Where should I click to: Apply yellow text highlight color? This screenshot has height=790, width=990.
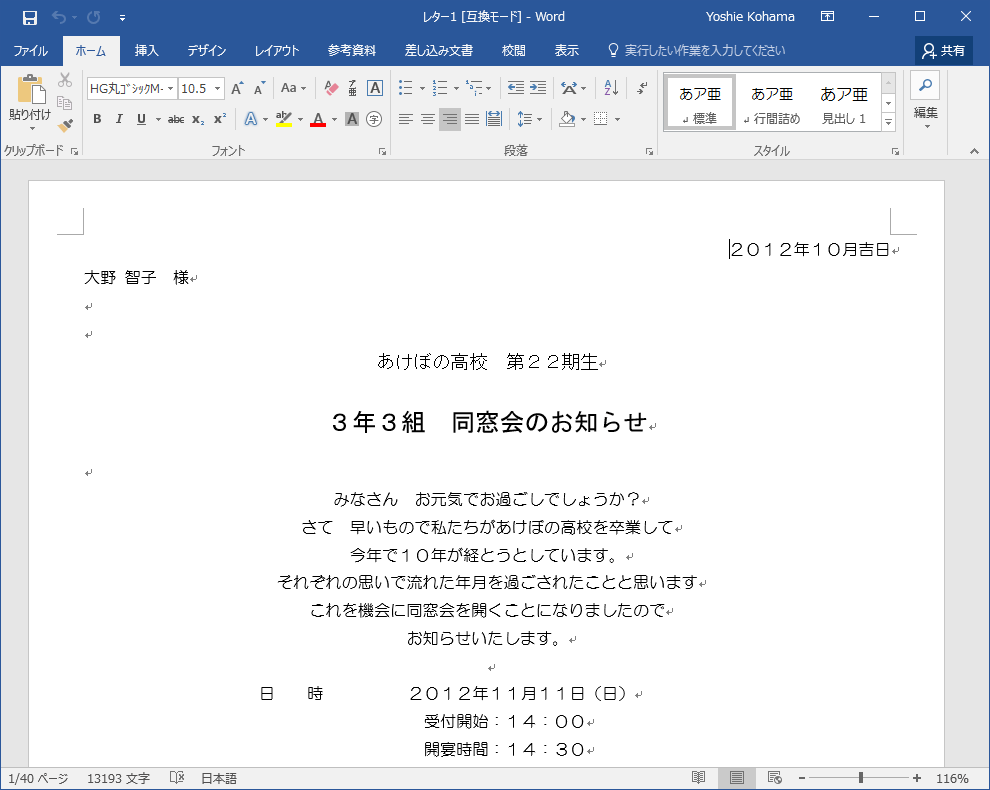point(283,119)
